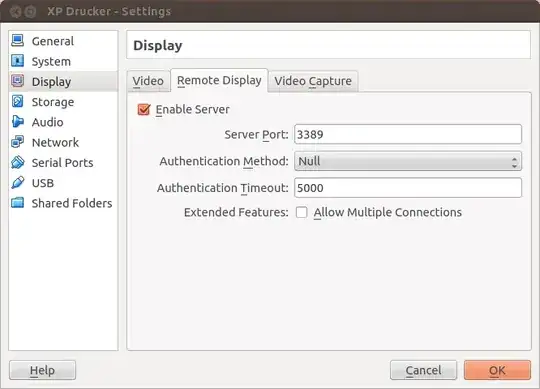
Task: Click the Audio speaker icon
Action: click(x=18, y=122)
